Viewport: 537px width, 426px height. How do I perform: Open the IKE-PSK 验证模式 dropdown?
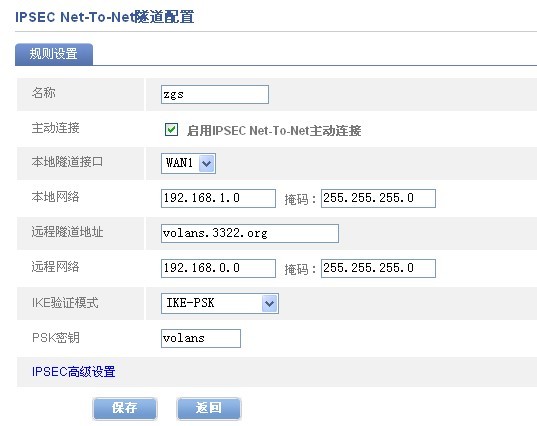pyautogui.click(x=220, y=303)
